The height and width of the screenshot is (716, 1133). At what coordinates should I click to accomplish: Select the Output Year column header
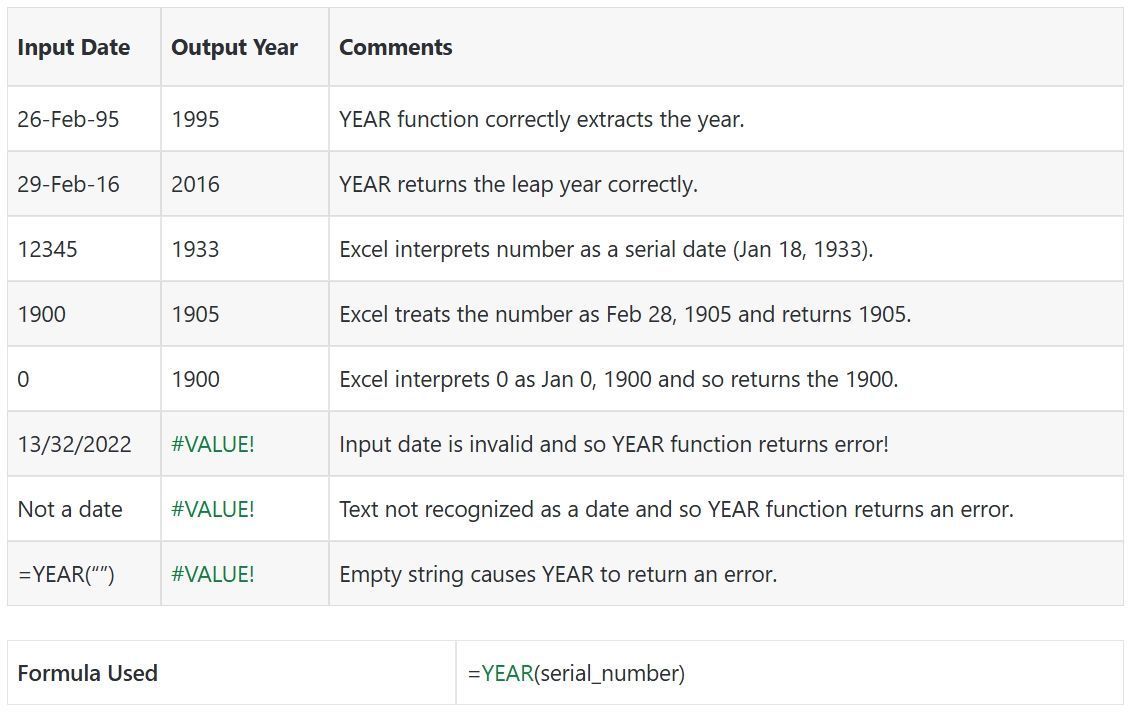[x=235, y=48]
